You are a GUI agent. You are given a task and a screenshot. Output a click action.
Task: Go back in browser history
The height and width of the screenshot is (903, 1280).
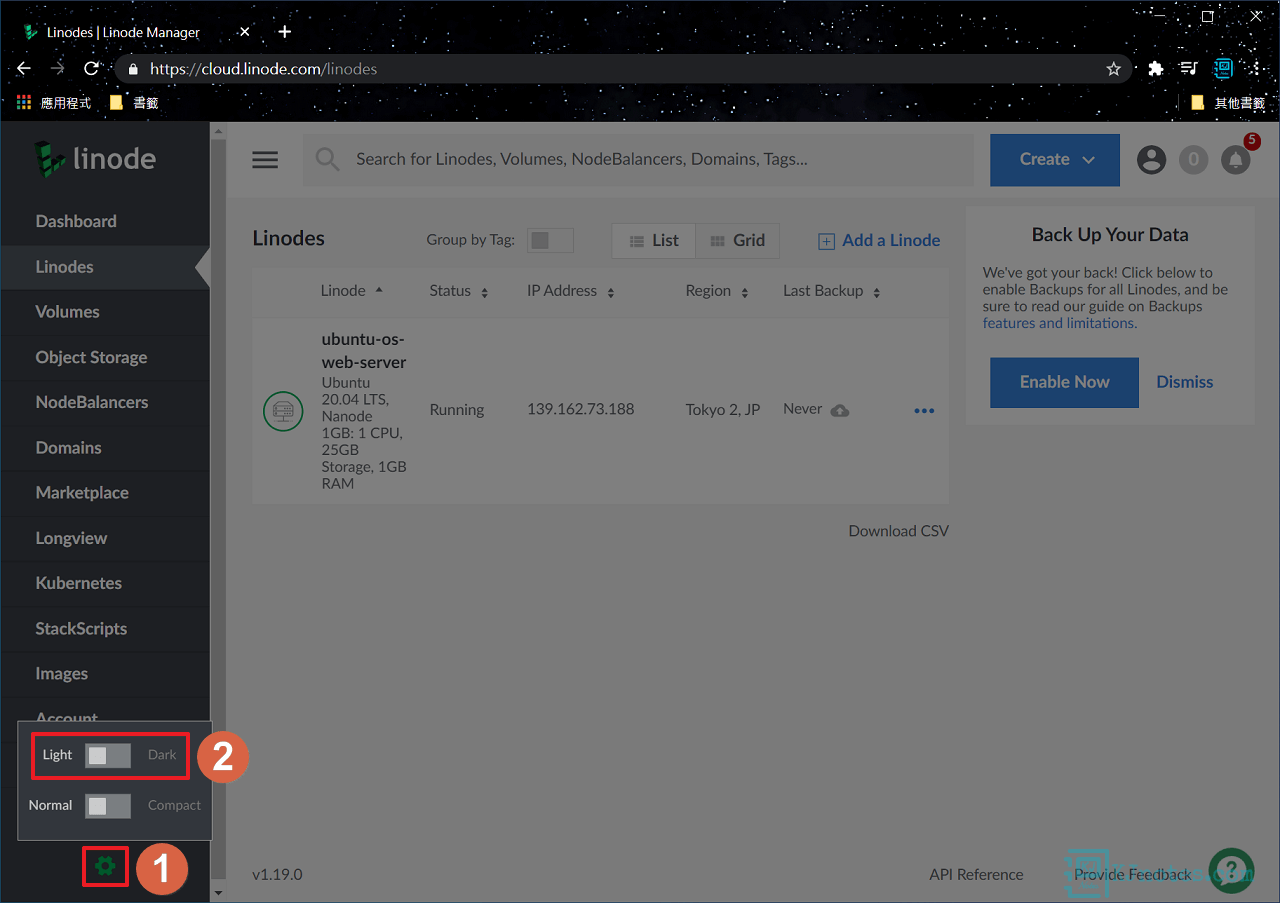[x=24, y=69]
